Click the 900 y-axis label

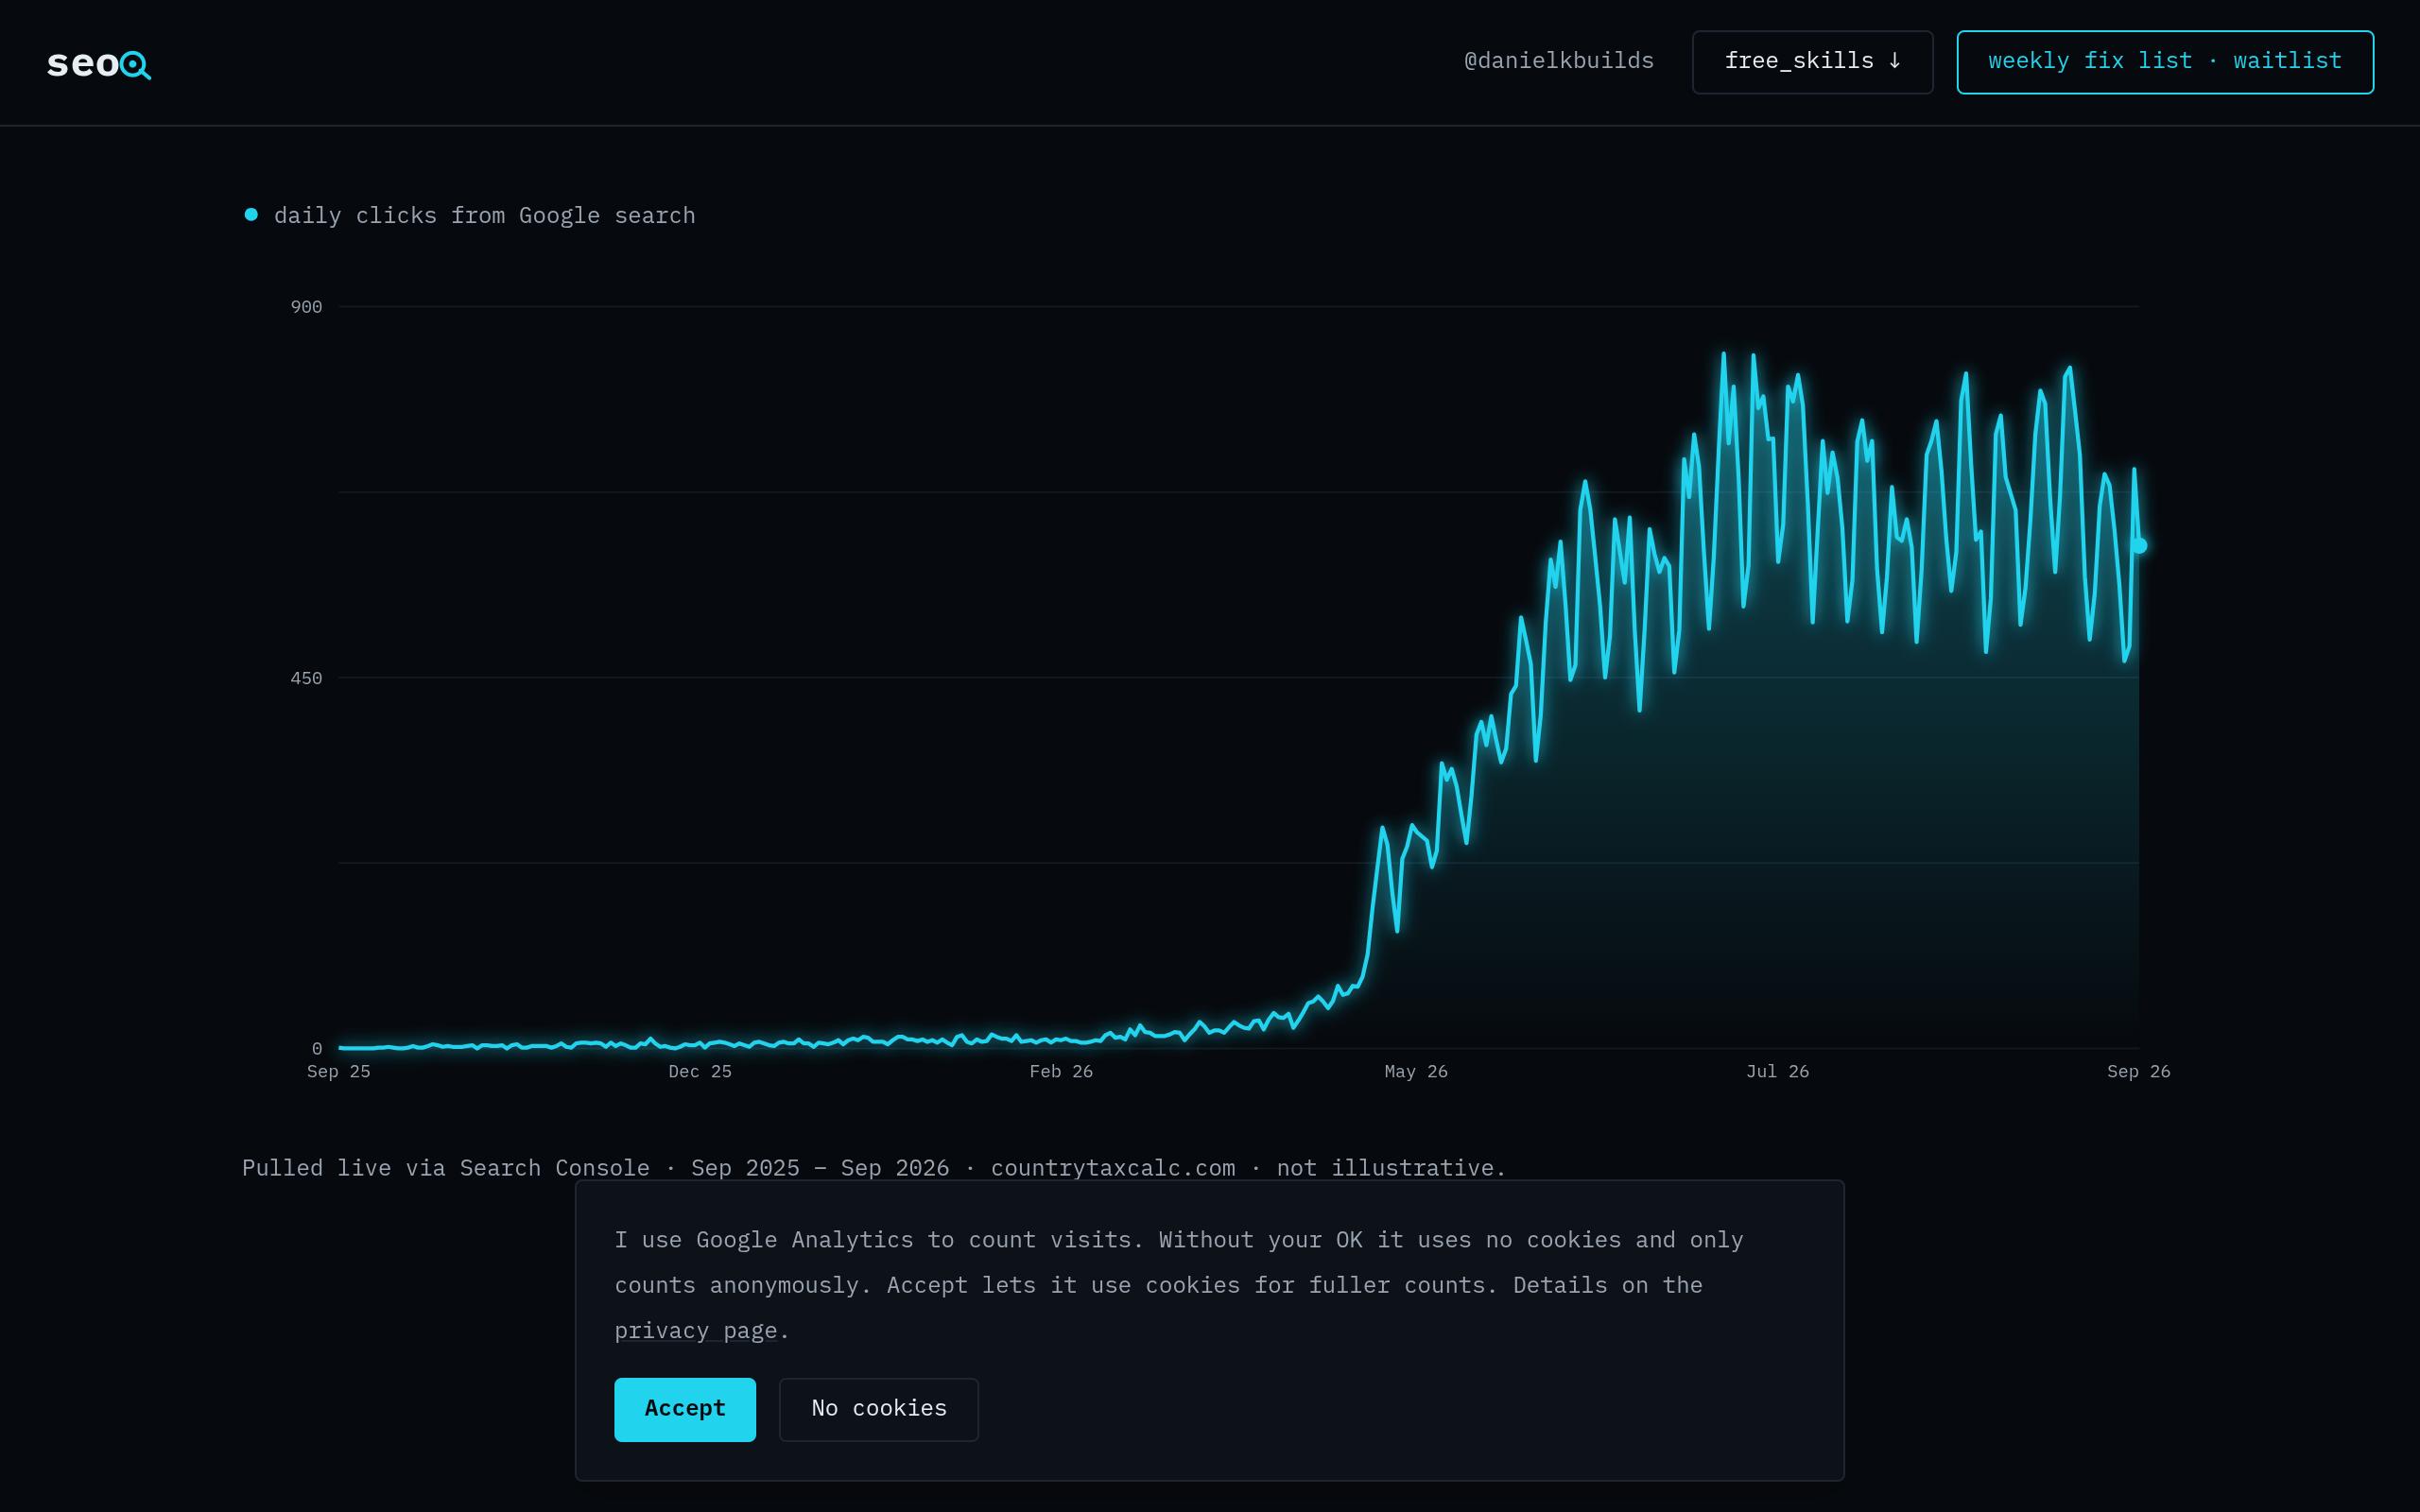[306, 307]
